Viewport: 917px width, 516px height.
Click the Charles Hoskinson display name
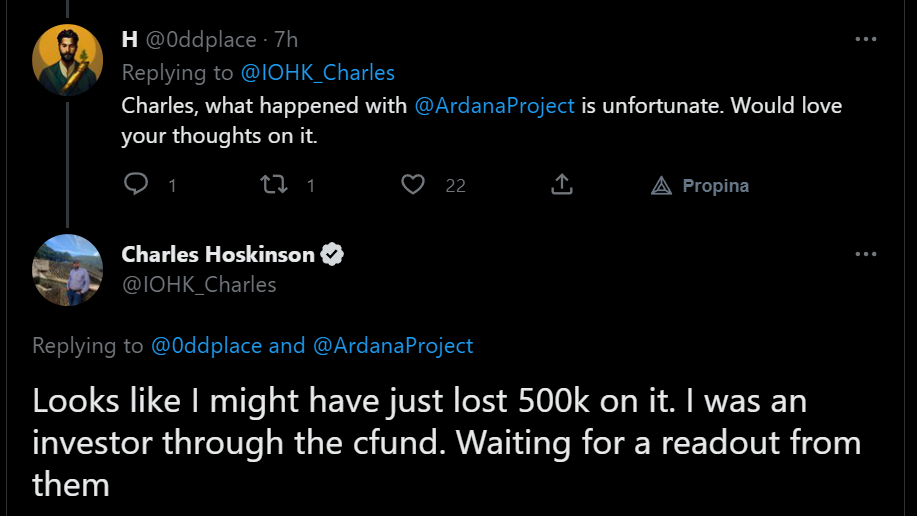click(x=218, y=254)
